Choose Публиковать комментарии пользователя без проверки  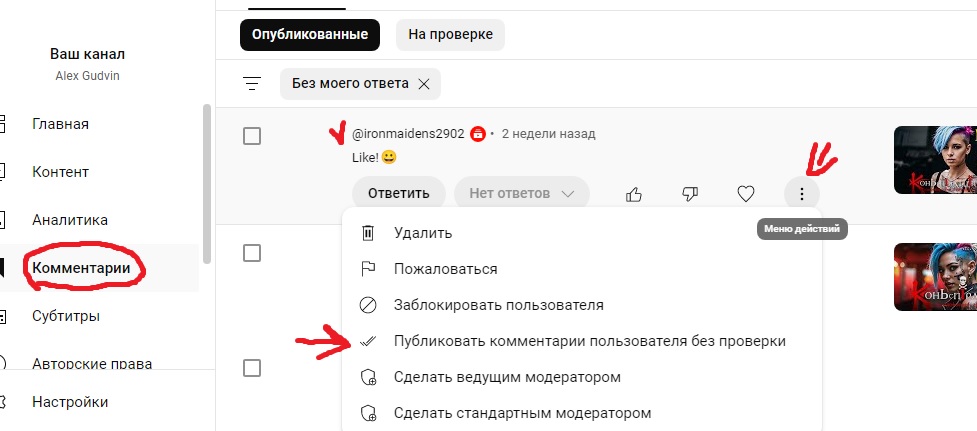click(x=589, y=341)
